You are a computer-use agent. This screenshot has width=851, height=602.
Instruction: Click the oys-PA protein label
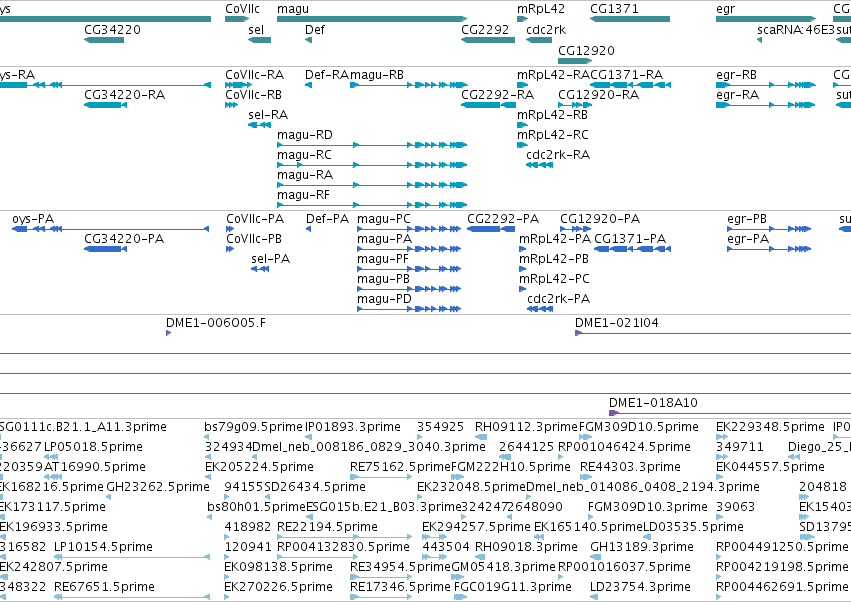click(x=33, y=219)
